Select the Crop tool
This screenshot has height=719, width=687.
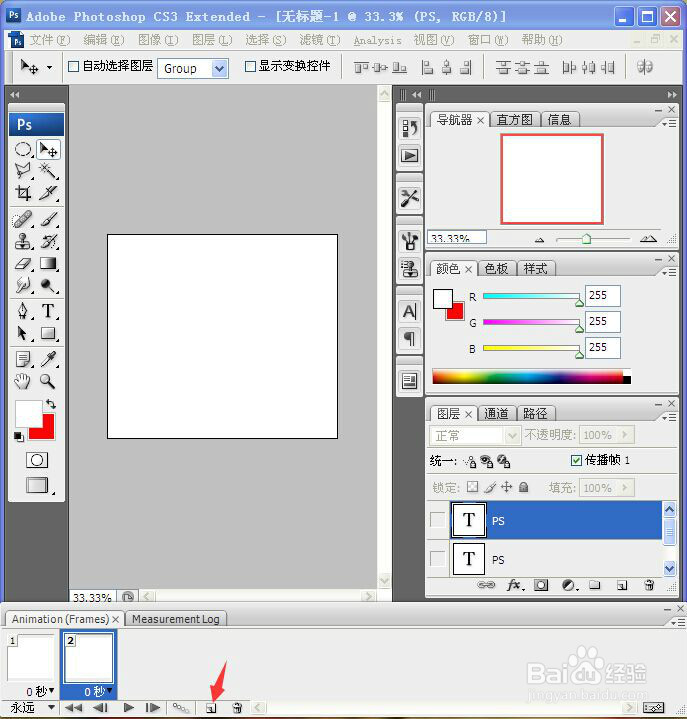23,193
